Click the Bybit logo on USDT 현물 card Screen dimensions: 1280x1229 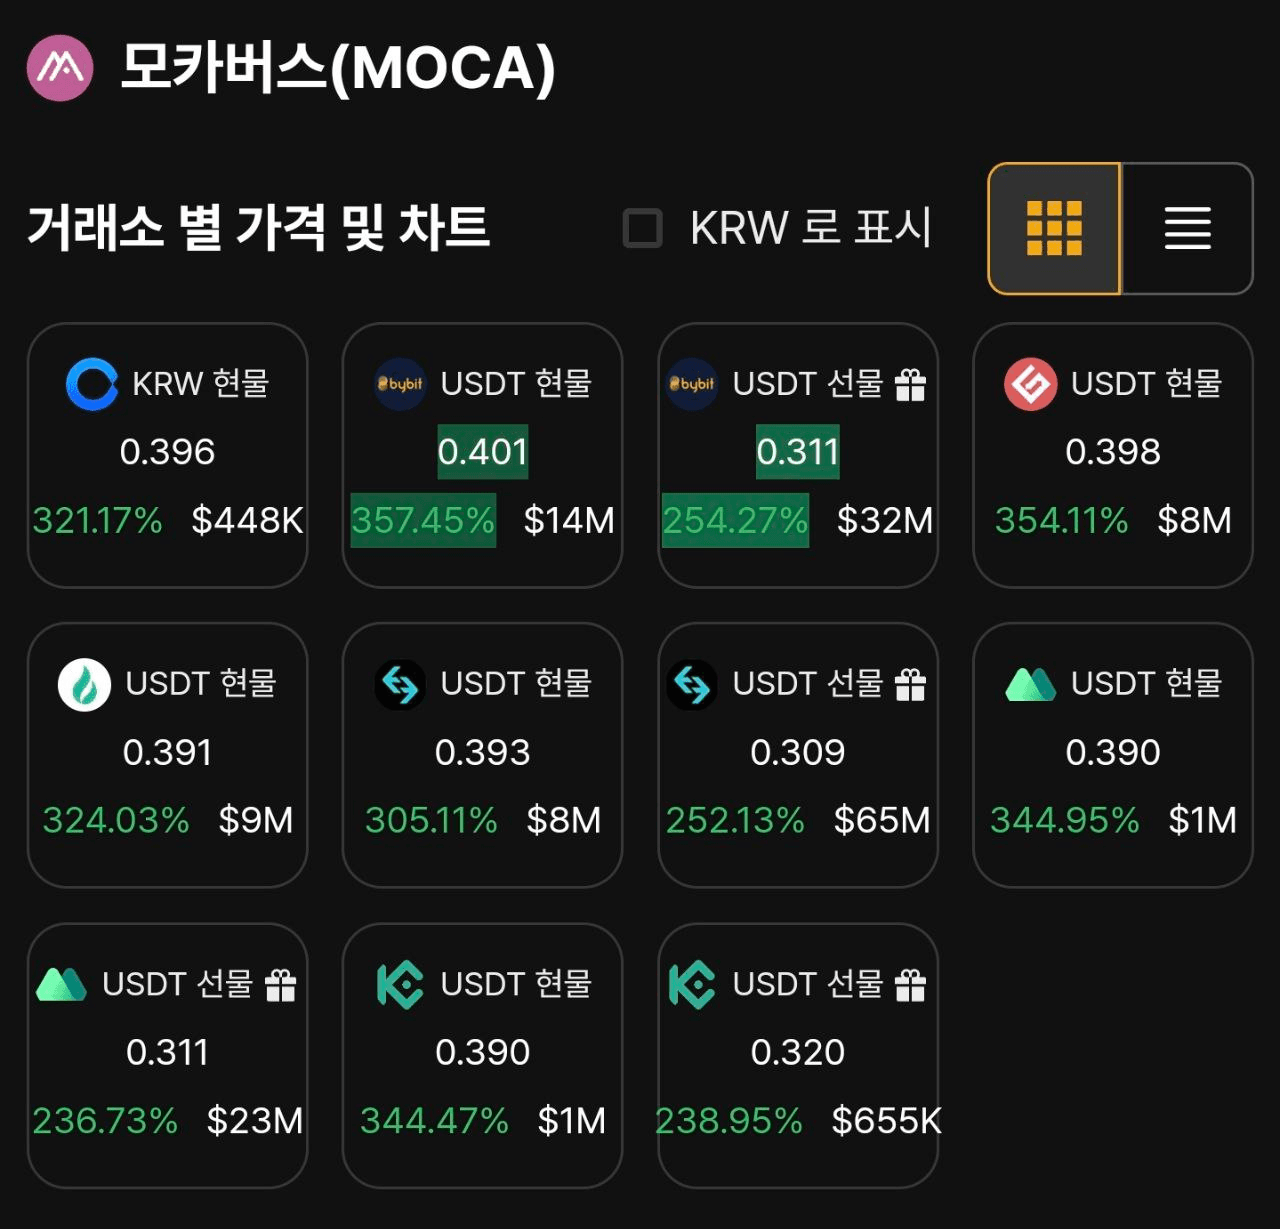point(400,384)
